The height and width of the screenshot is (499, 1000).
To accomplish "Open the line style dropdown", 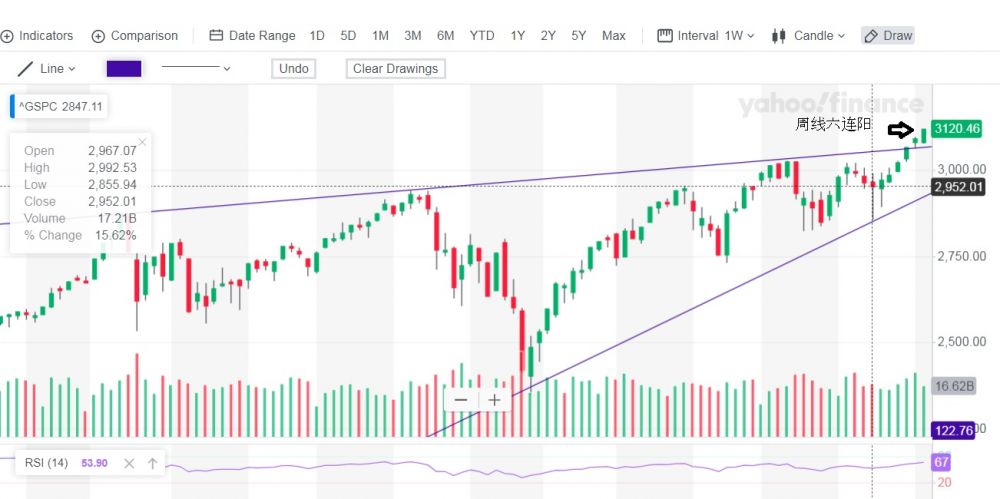I will tap(196, 69).
